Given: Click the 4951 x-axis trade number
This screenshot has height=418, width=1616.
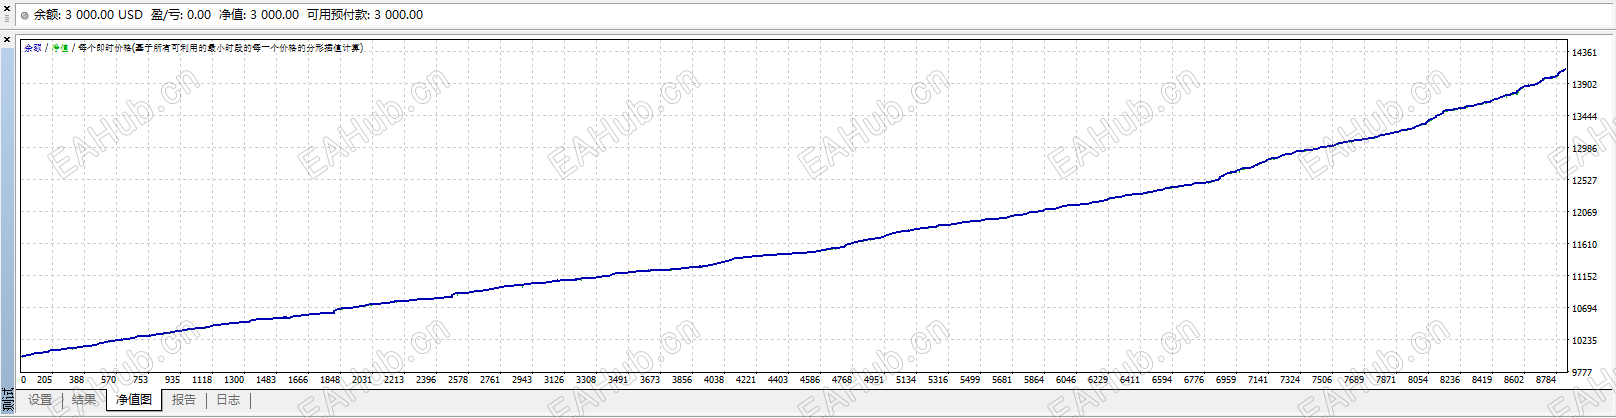Looking at the screenshot, I should point(874,380).
